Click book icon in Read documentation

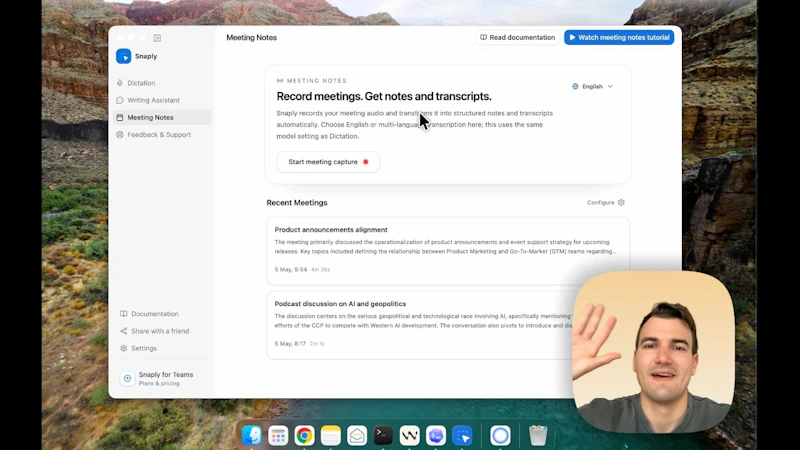(x=483, y=37)
